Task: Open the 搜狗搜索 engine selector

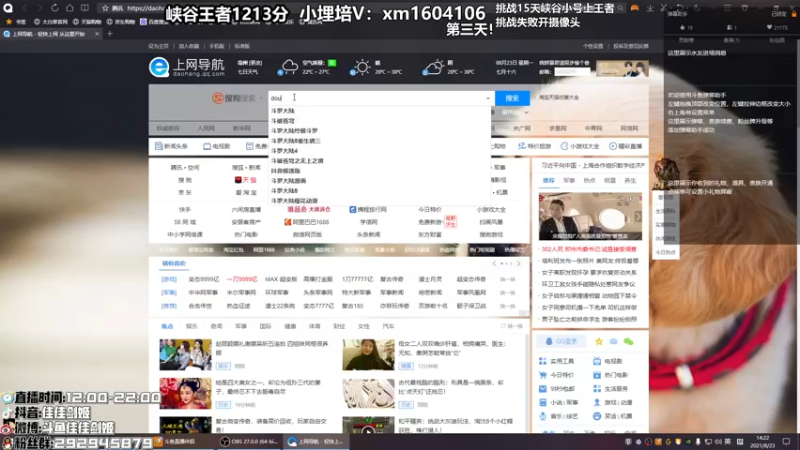Action: tap(237, 98)
